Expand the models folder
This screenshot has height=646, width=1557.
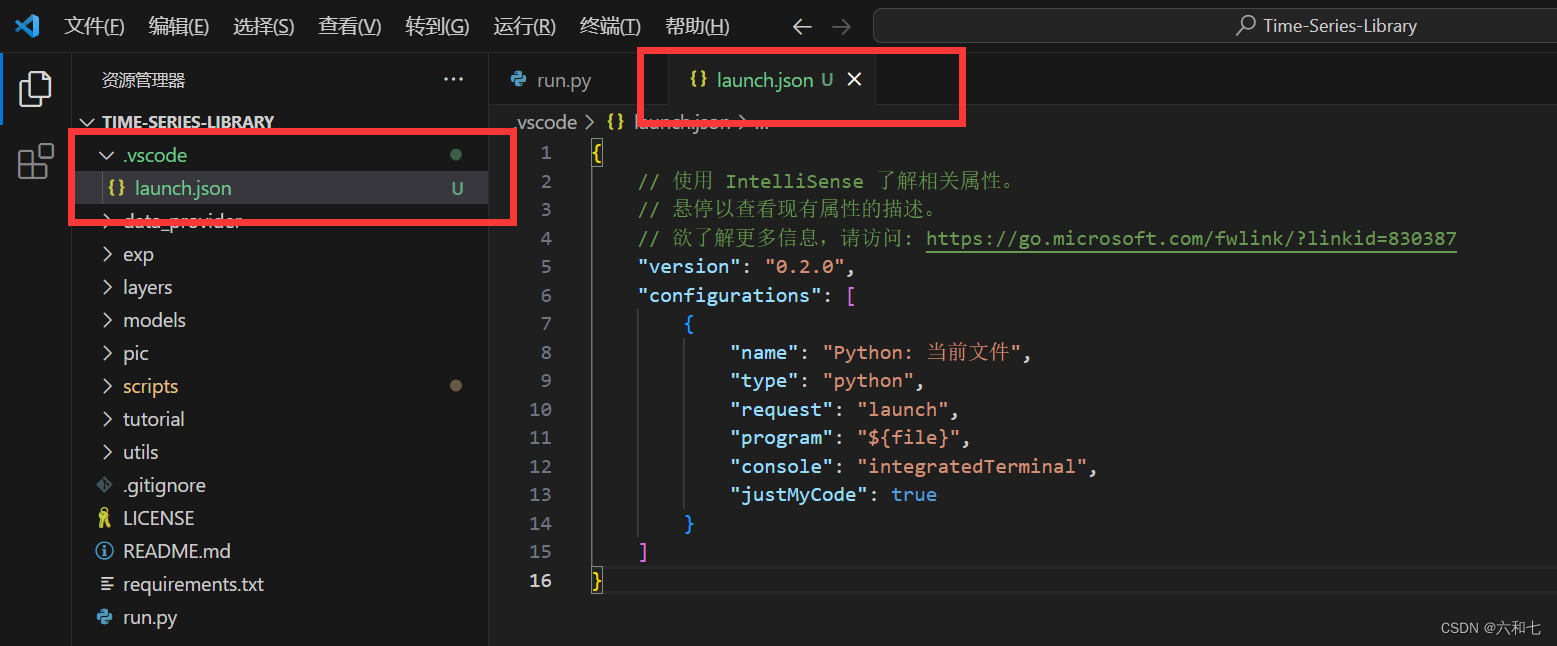point(106,320)
